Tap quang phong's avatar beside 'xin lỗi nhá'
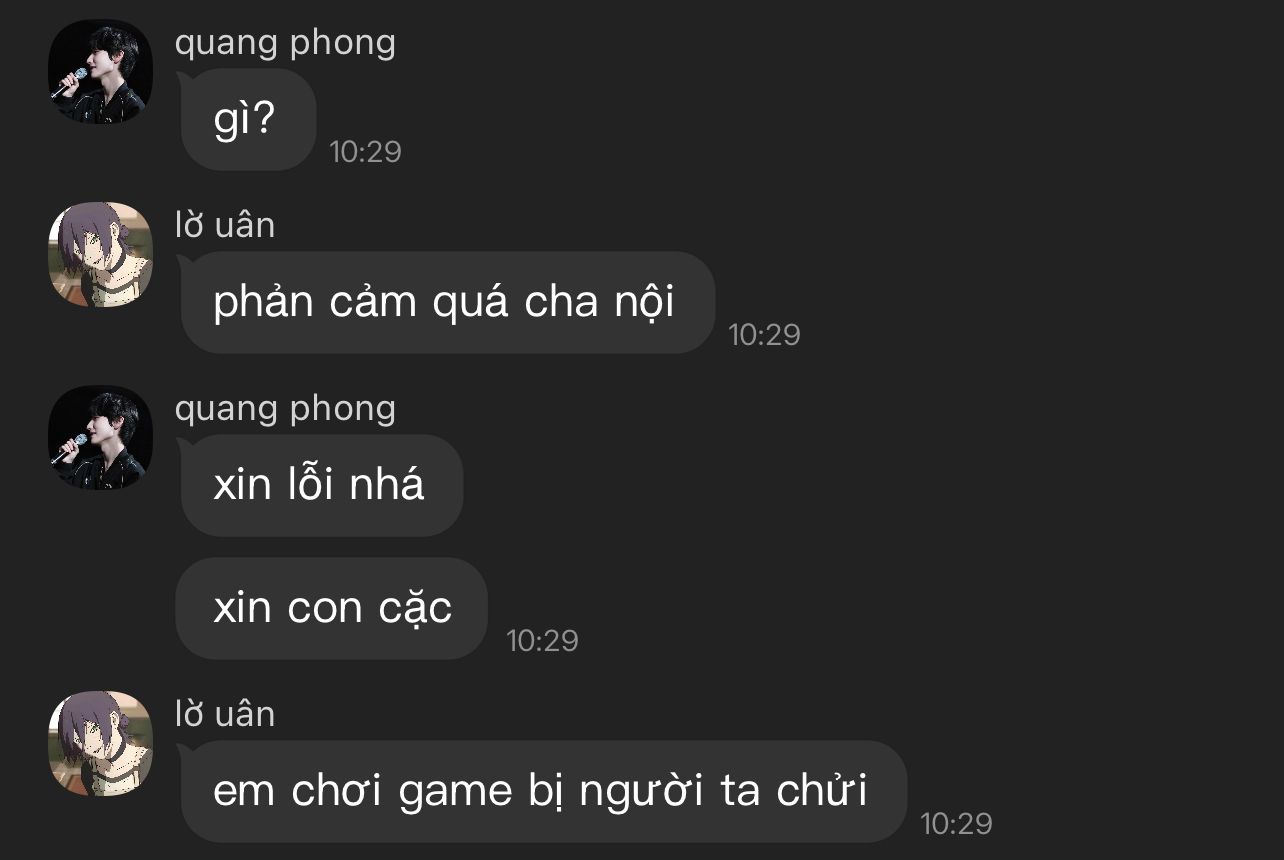This screenshot has width=1284, height=860. click(100, 437)
